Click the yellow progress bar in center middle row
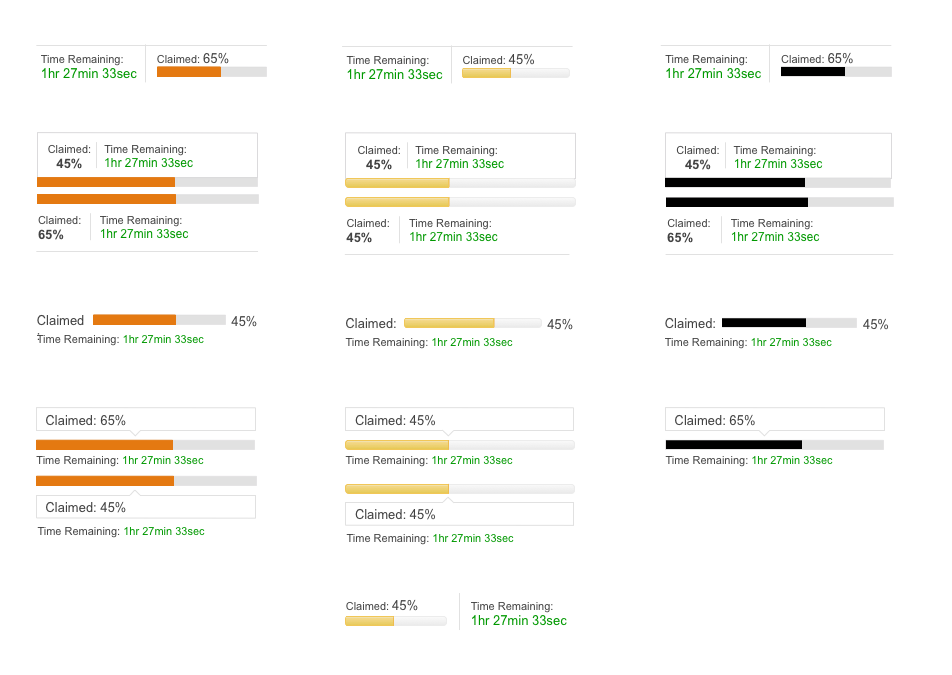The image size is (952, 675). (x=460, y=182)
